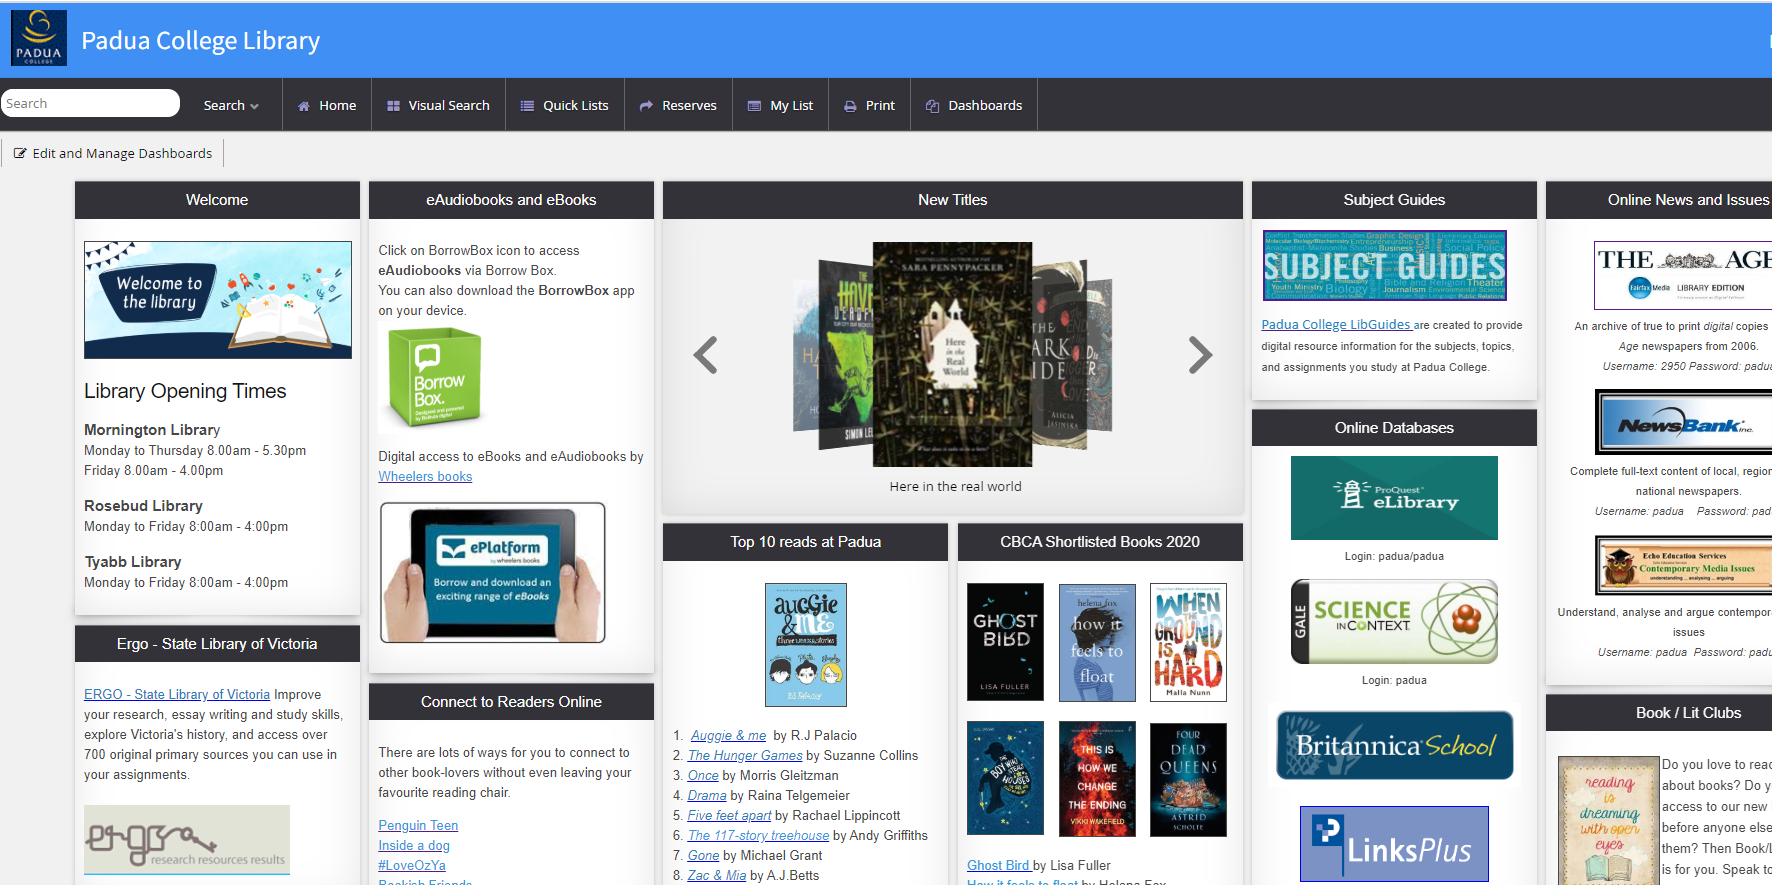Open ProQuest eLibrary database logo

pos(1394,498)
